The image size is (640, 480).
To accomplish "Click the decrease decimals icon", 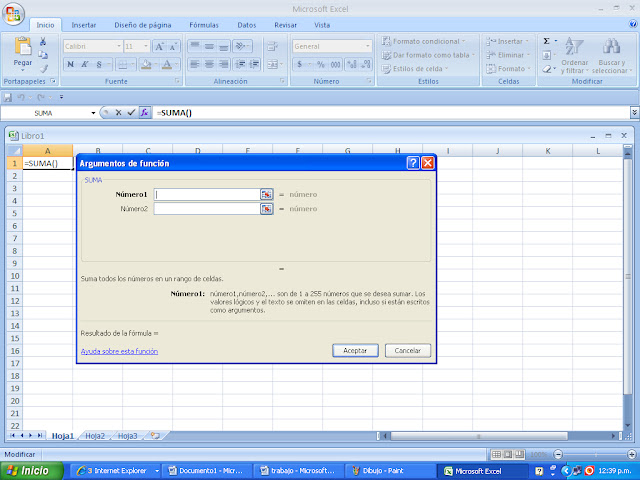I will [366, 64].
